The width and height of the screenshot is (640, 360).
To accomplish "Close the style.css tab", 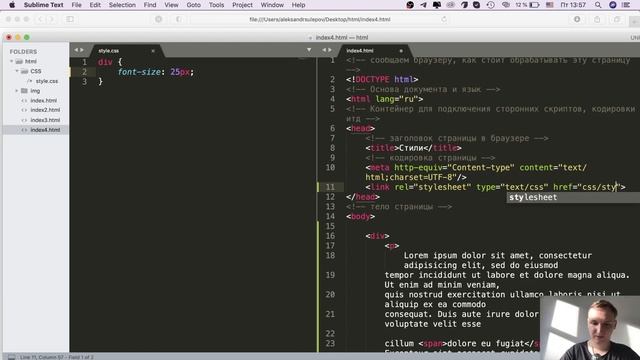I will coord(153,51).
